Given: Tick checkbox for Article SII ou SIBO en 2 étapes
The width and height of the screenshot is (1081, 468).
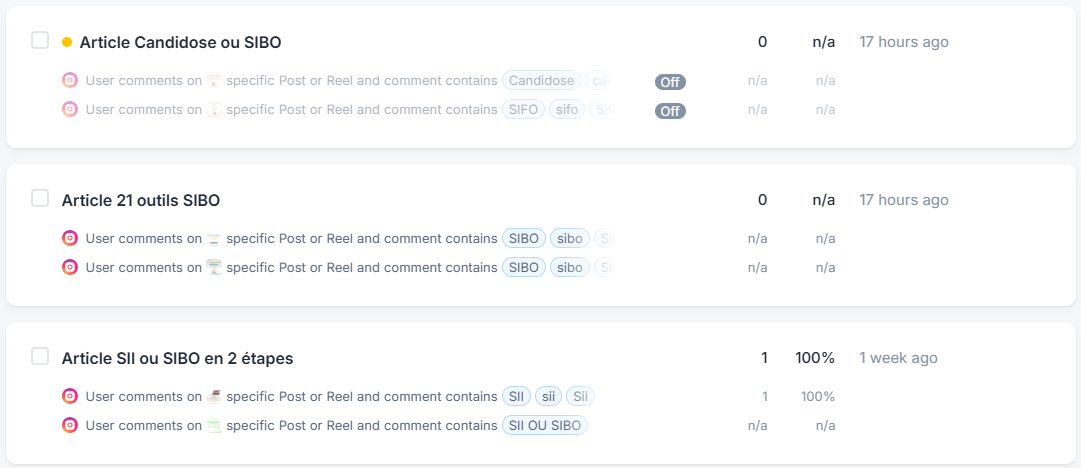Looking at the screenshot, I should click(x=40, y=356).
